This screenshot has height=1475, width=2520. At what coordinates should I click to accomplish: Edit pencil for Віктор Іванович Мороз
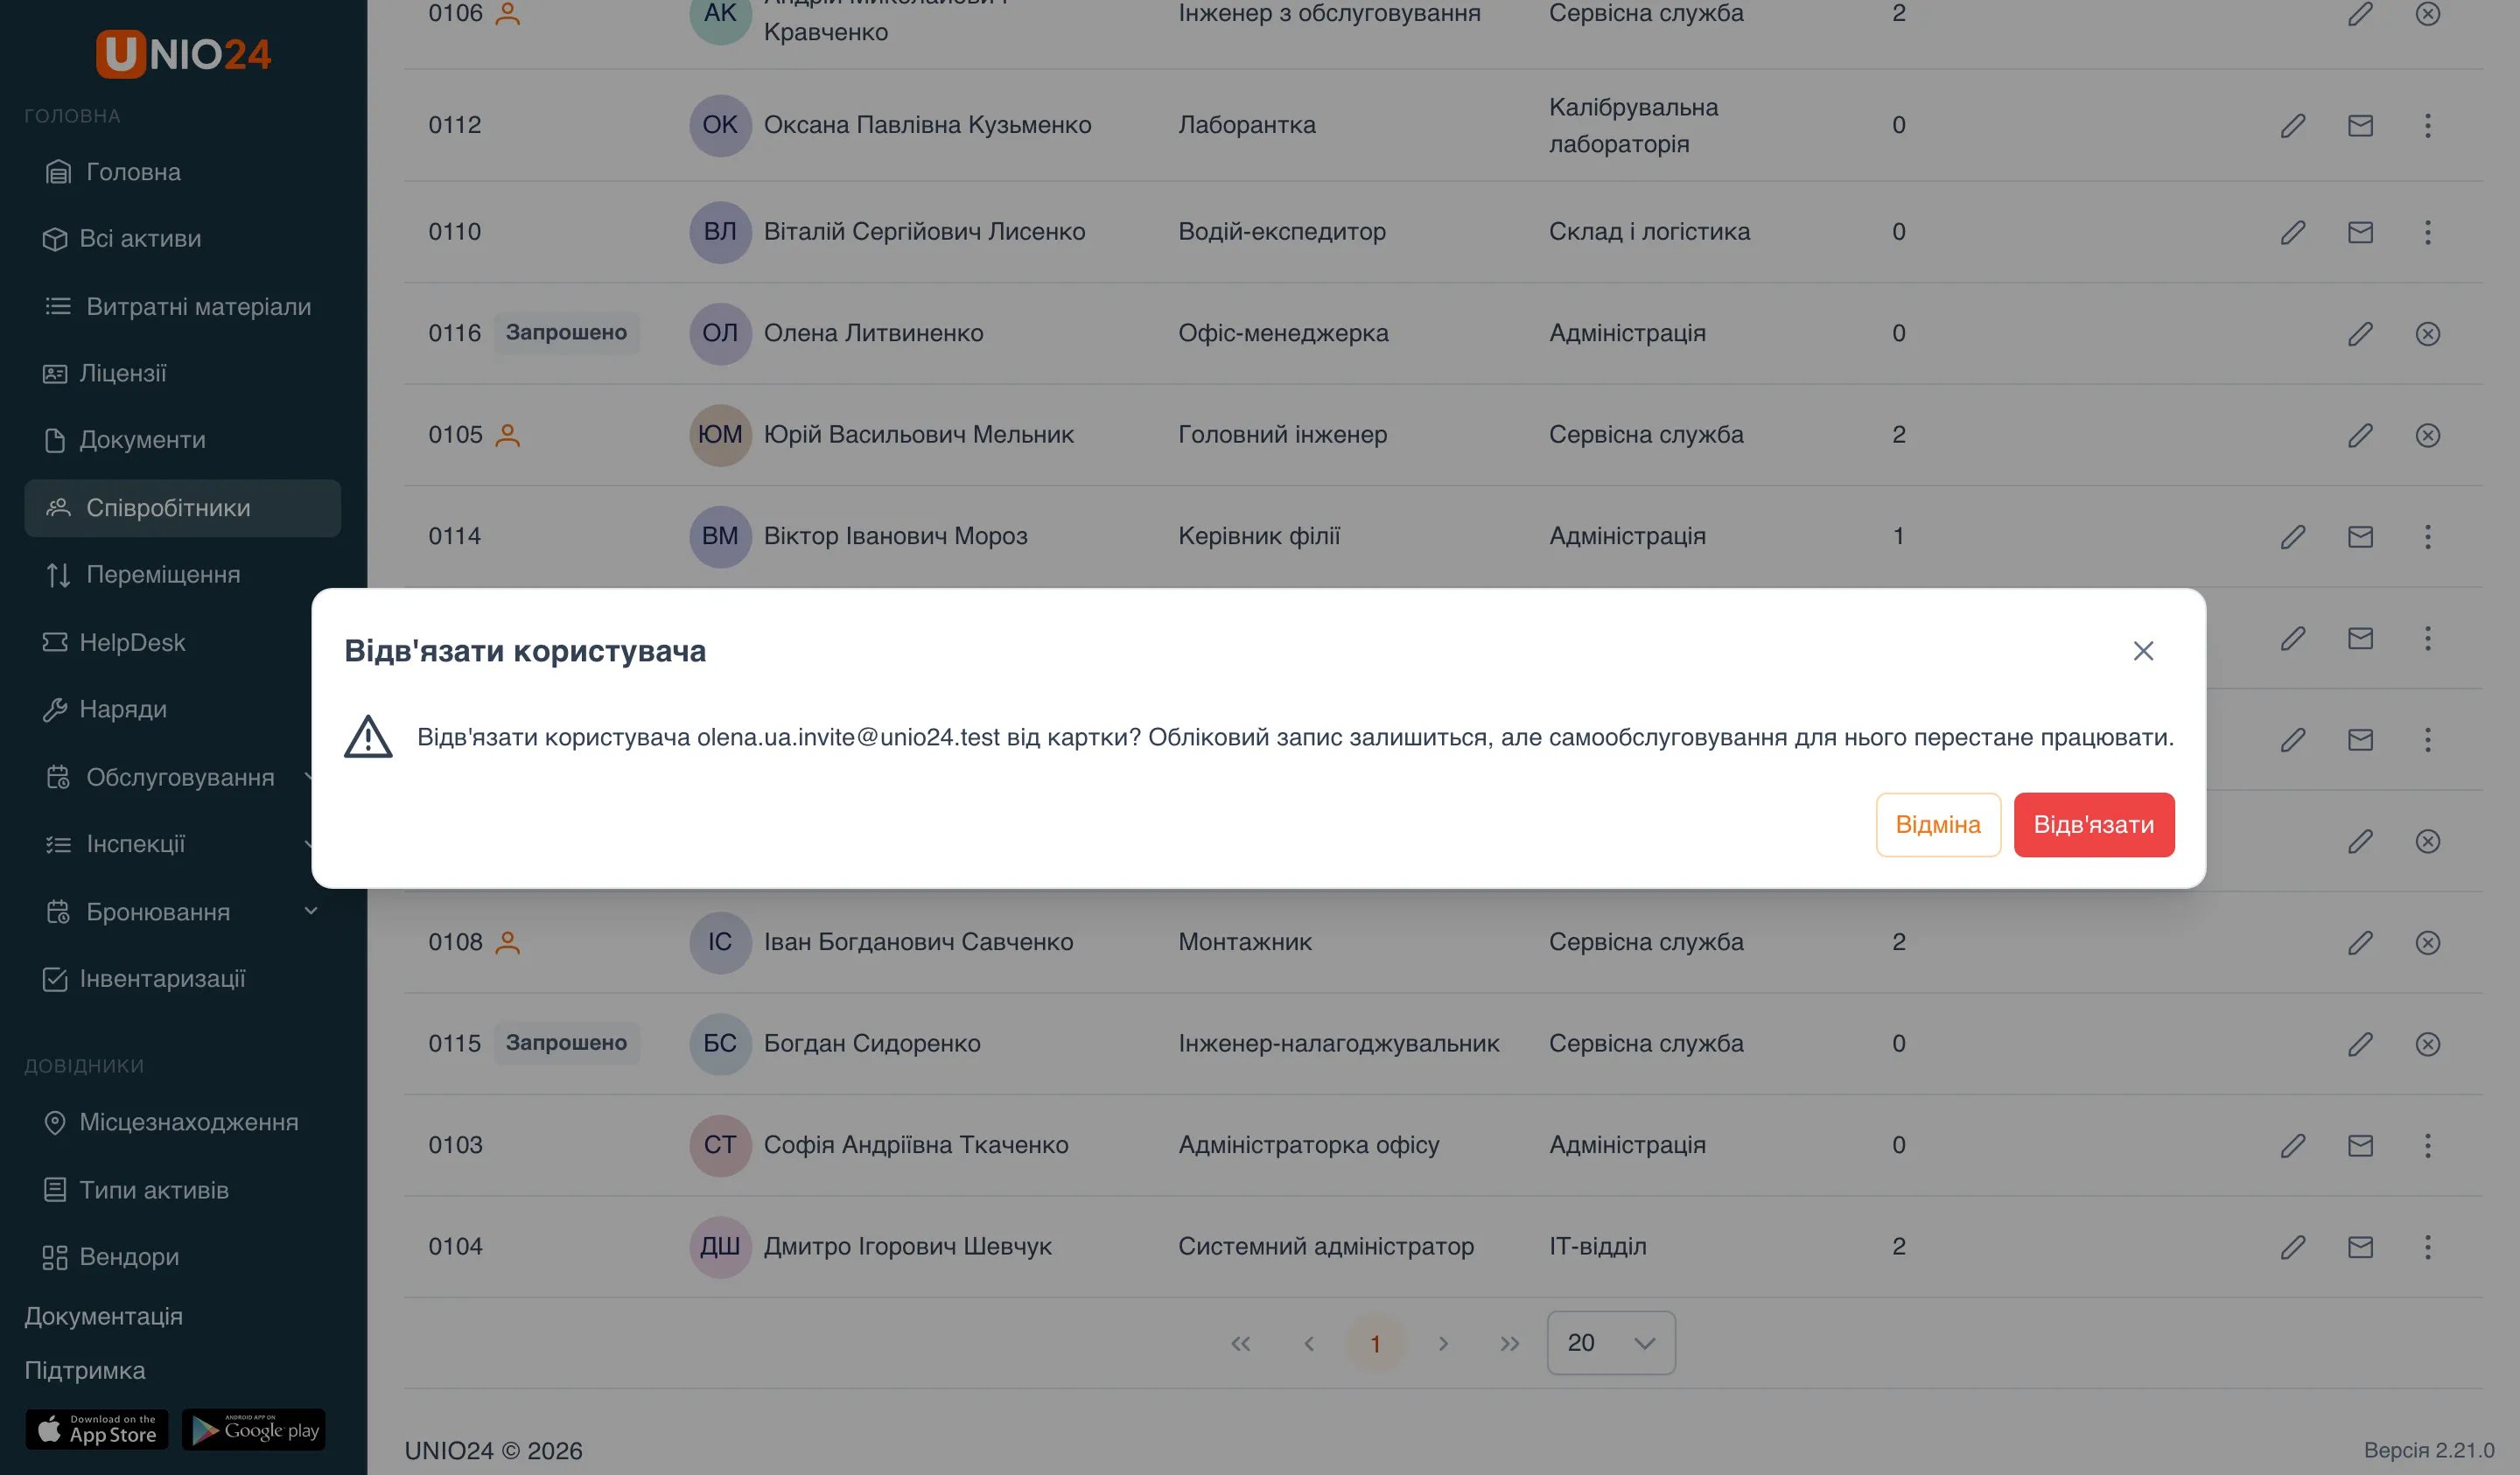(x=2292, y=536)
